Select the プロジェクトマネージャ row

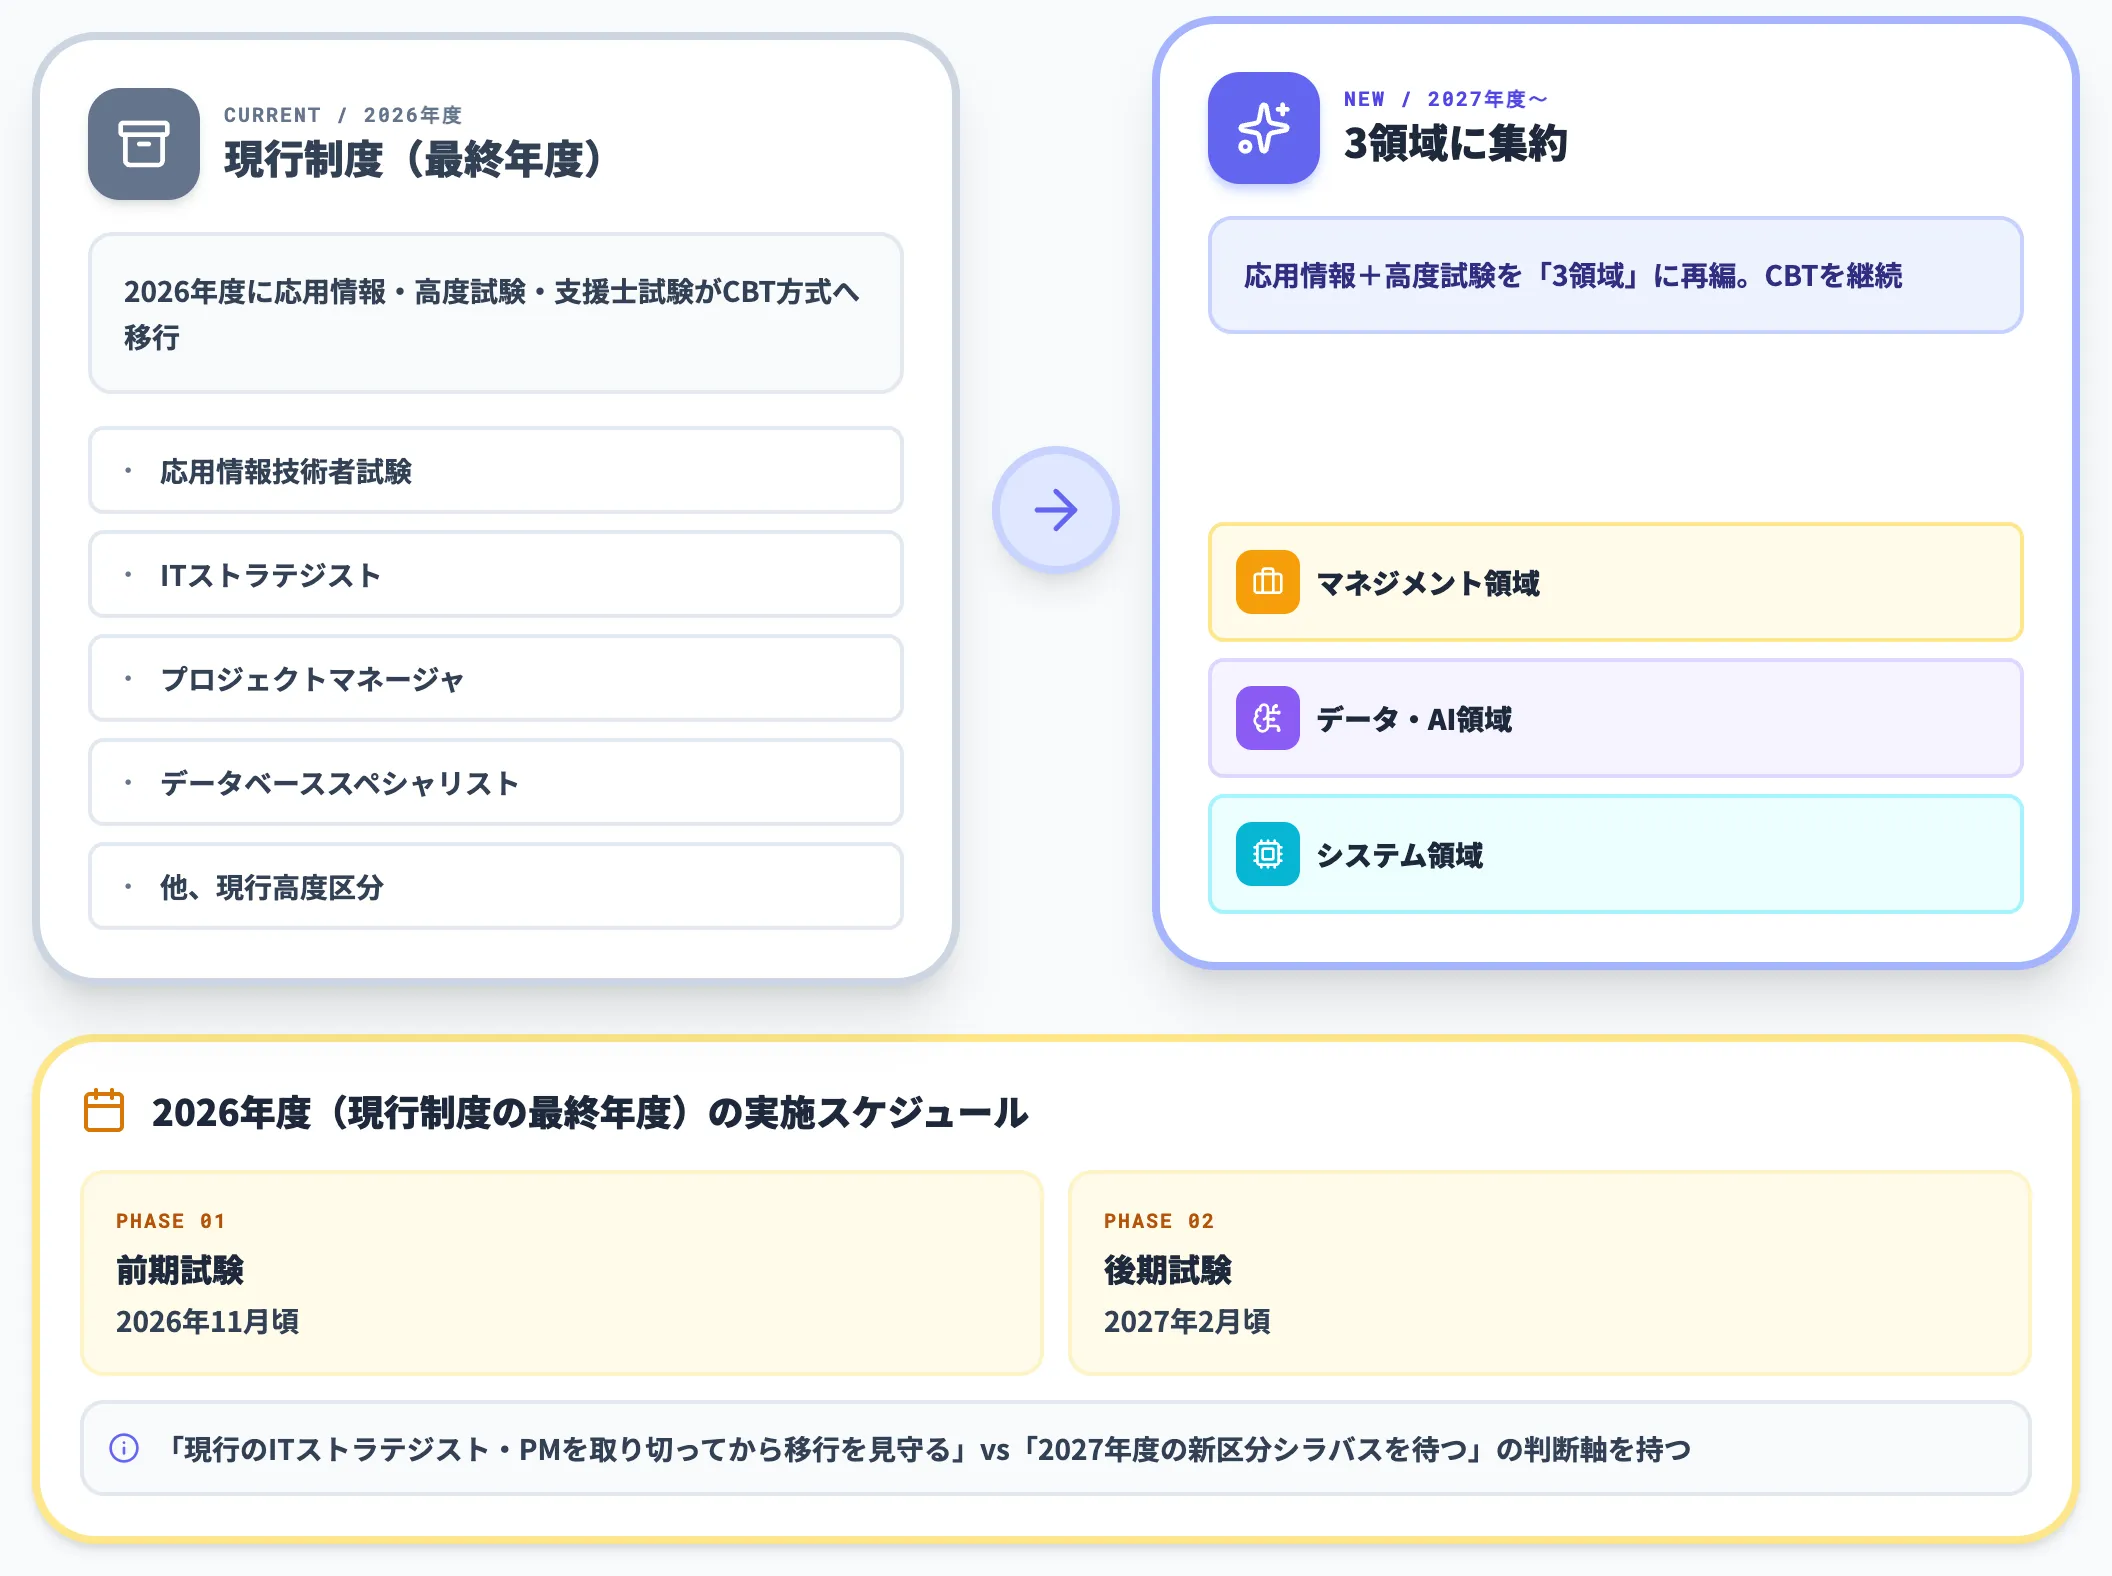click(x=496, y=679)
